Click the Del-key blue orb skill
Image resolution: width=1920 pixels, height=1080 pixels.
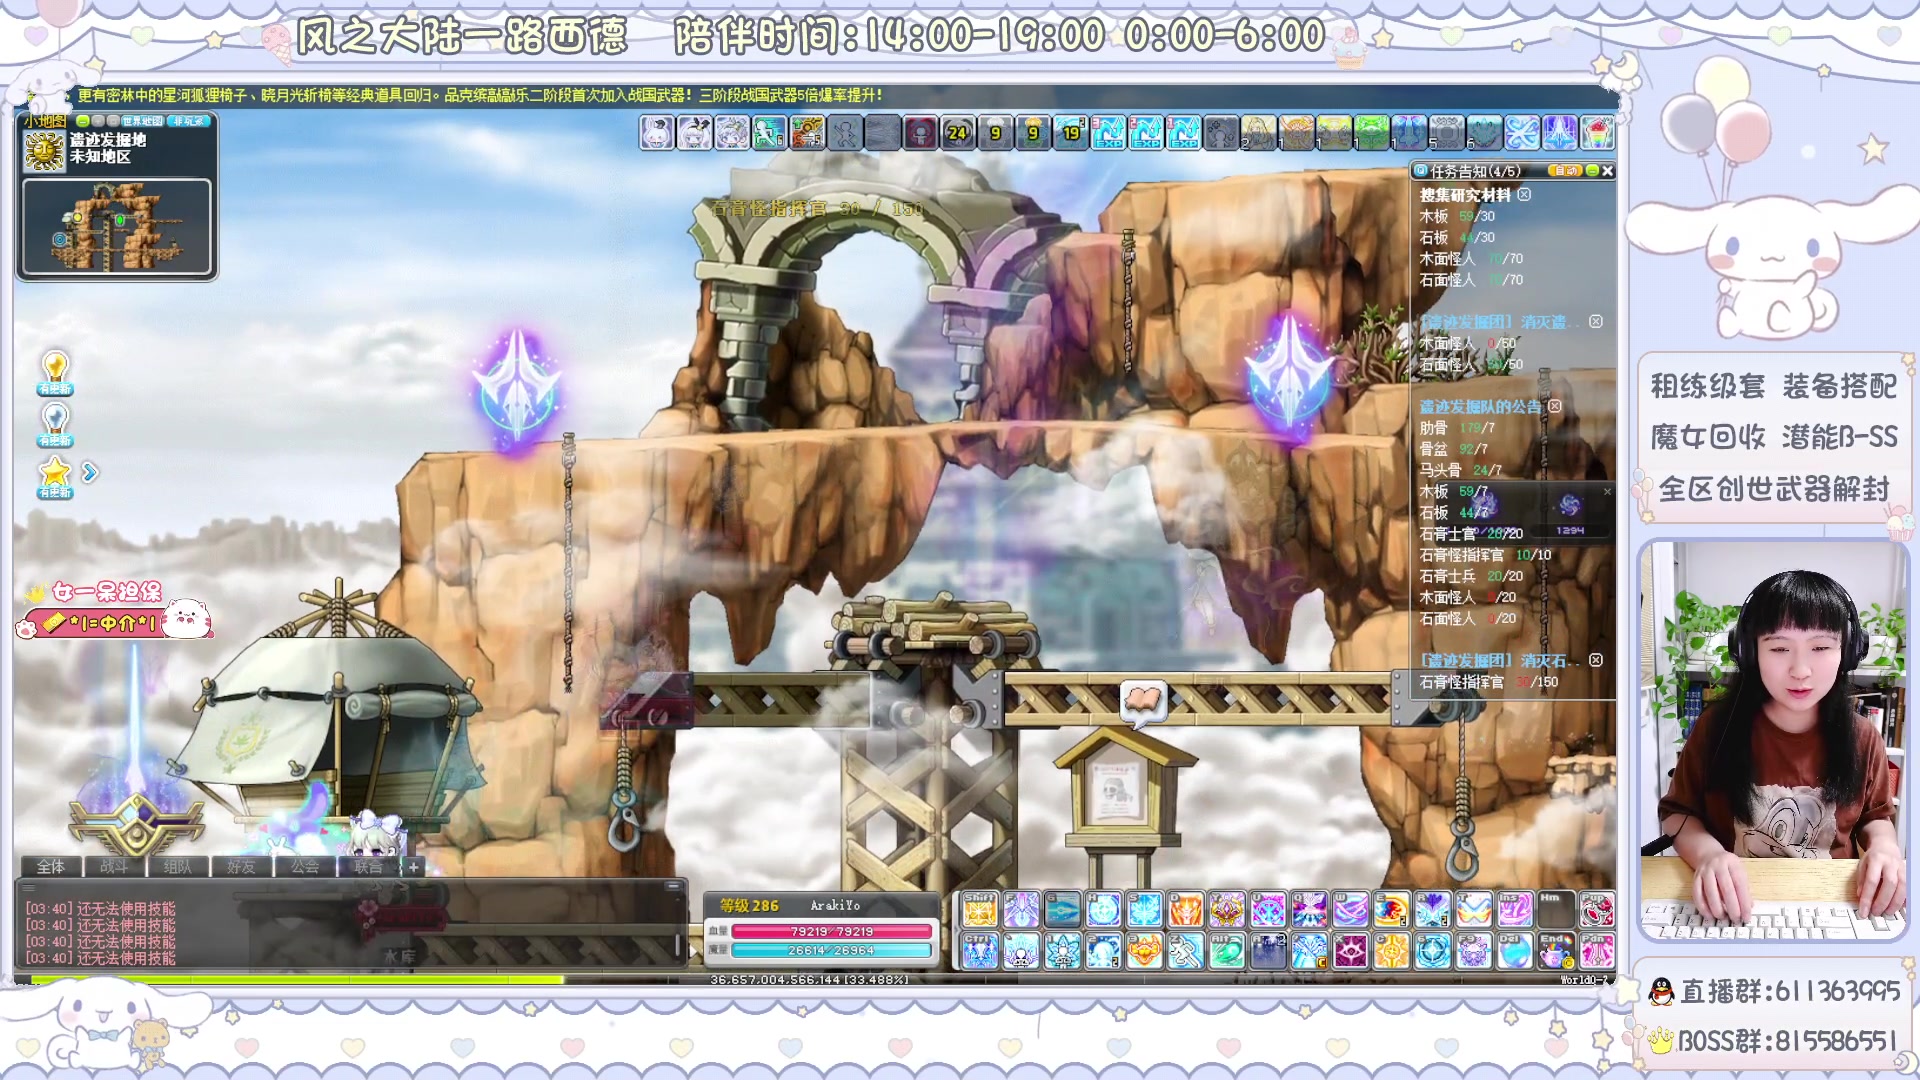[1515, 951]
